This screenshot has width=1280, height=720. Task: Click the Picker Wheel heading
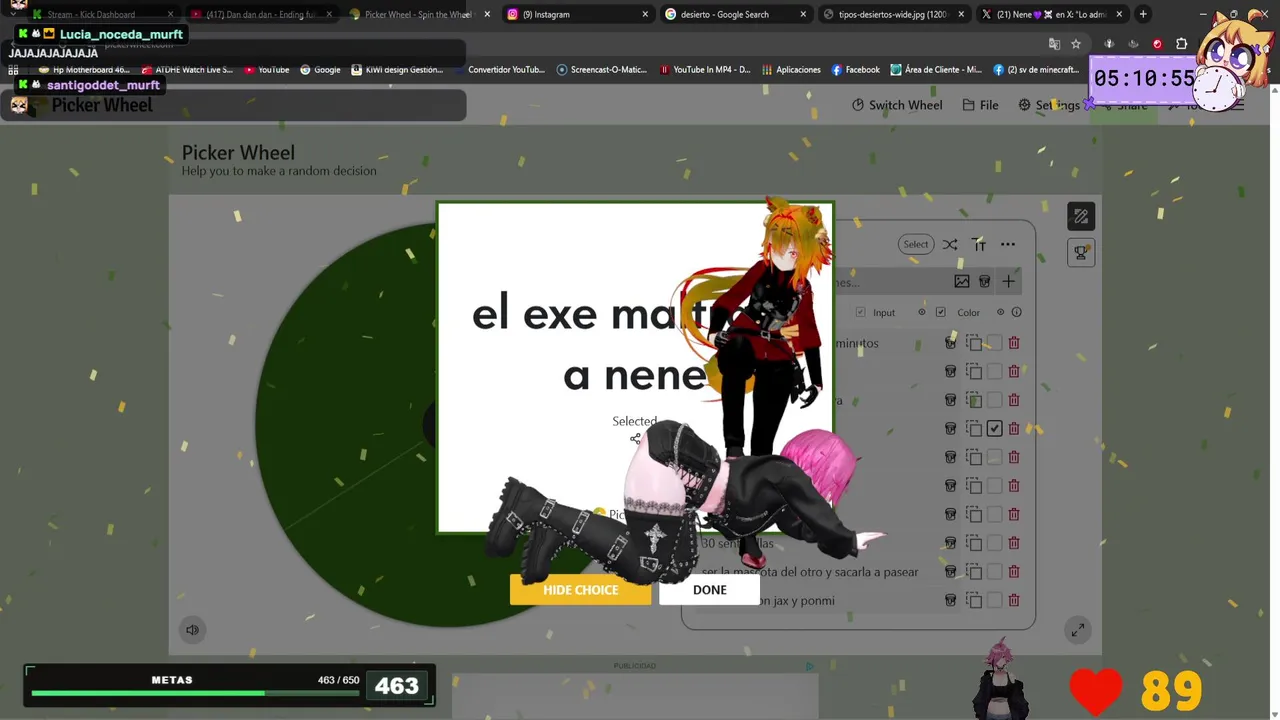coord(238,153)
